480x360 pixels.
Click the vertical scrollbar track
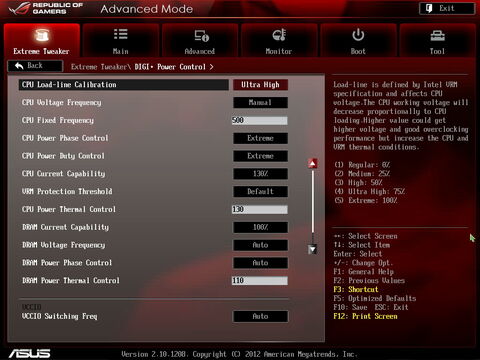tap(313, 206)
